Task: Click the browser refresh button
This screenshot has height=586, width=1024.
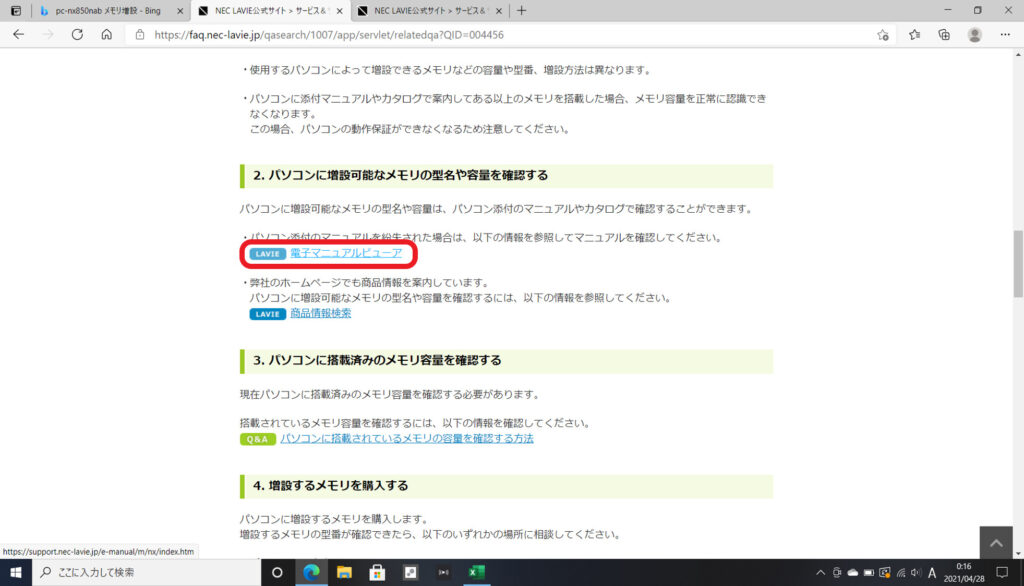Action: tap(77, 34)
